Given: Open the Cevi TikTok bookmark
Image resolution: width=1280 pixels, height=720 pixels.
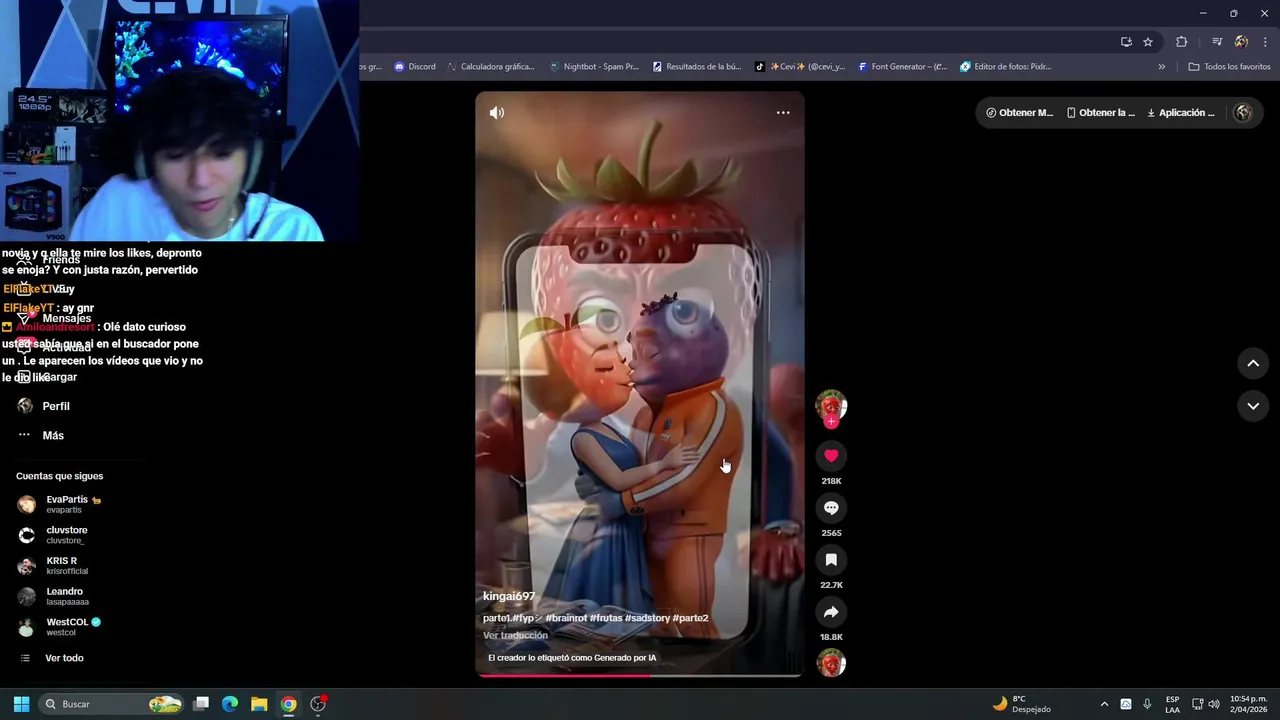Looking at the screenshot, I should click(800, 67).
